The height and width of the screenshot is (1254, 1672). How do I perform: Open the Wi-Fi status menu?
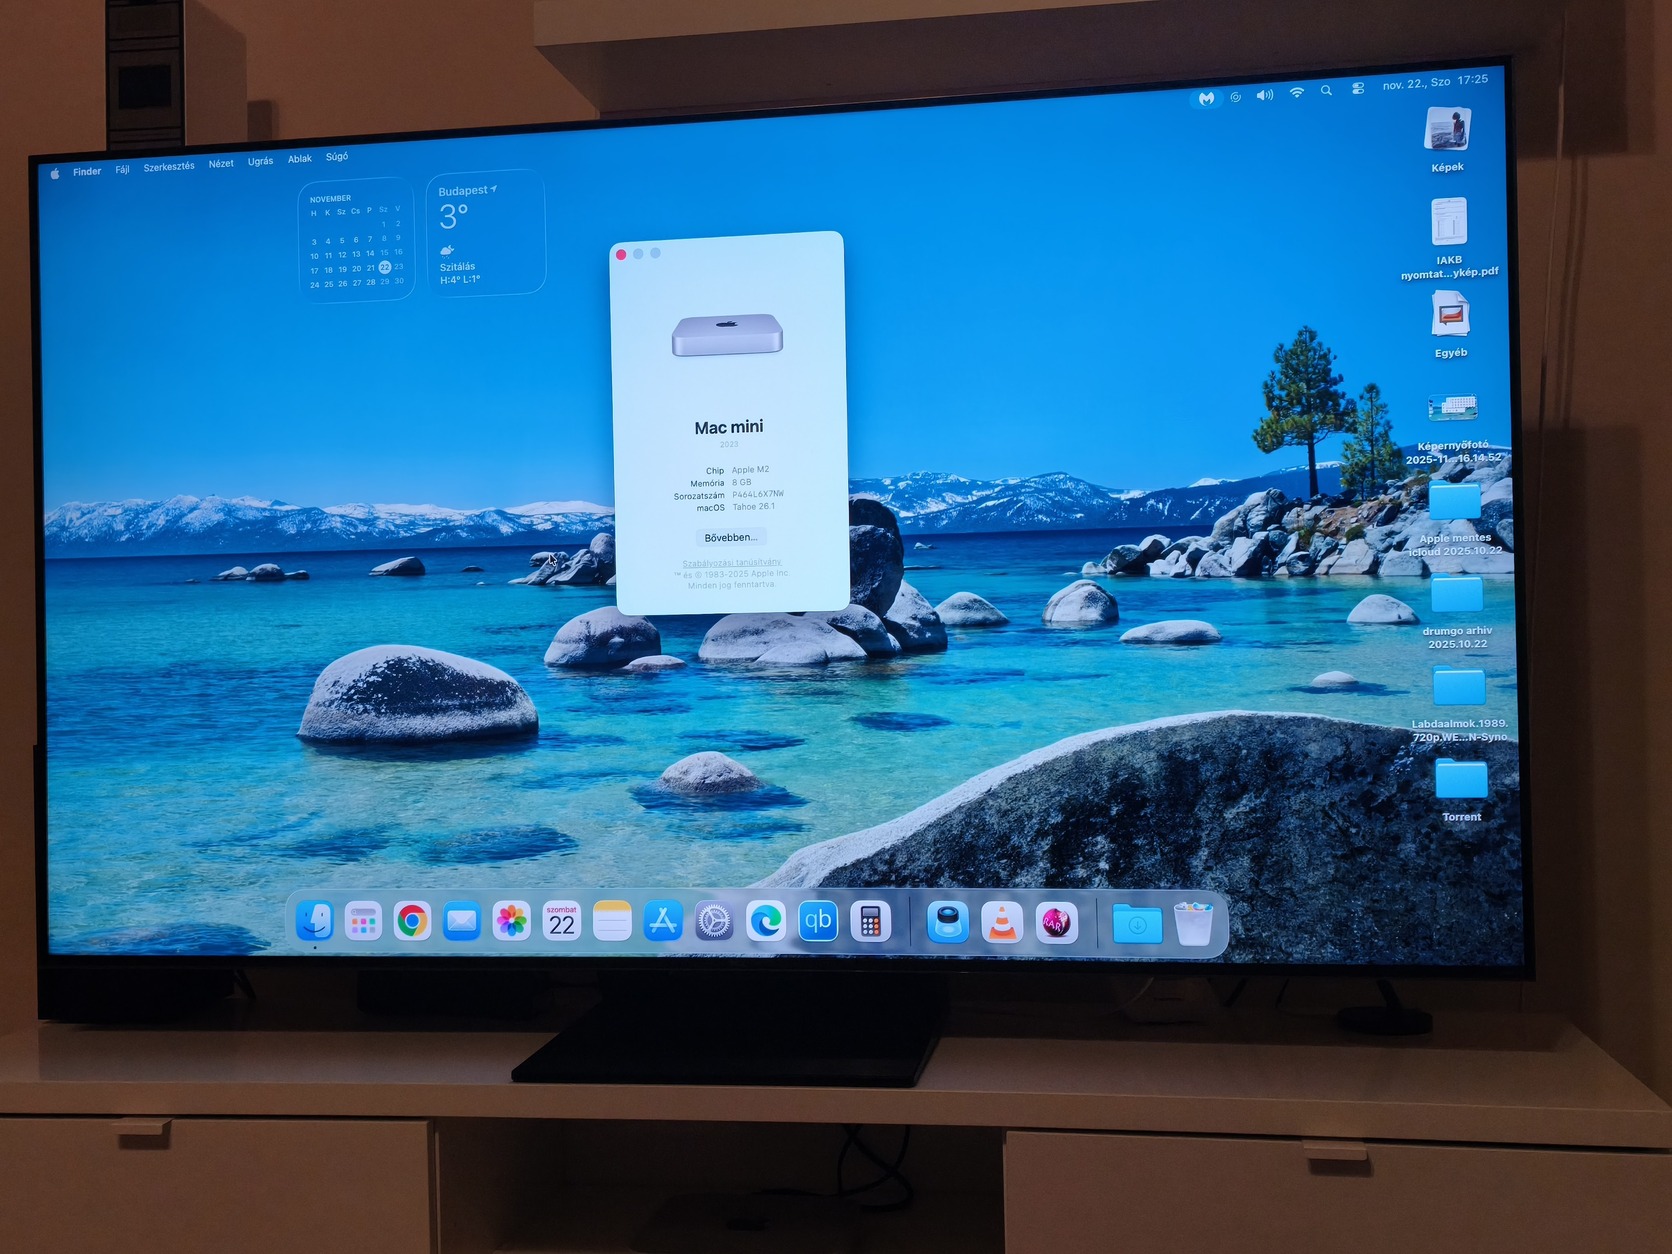point(1297,93)
